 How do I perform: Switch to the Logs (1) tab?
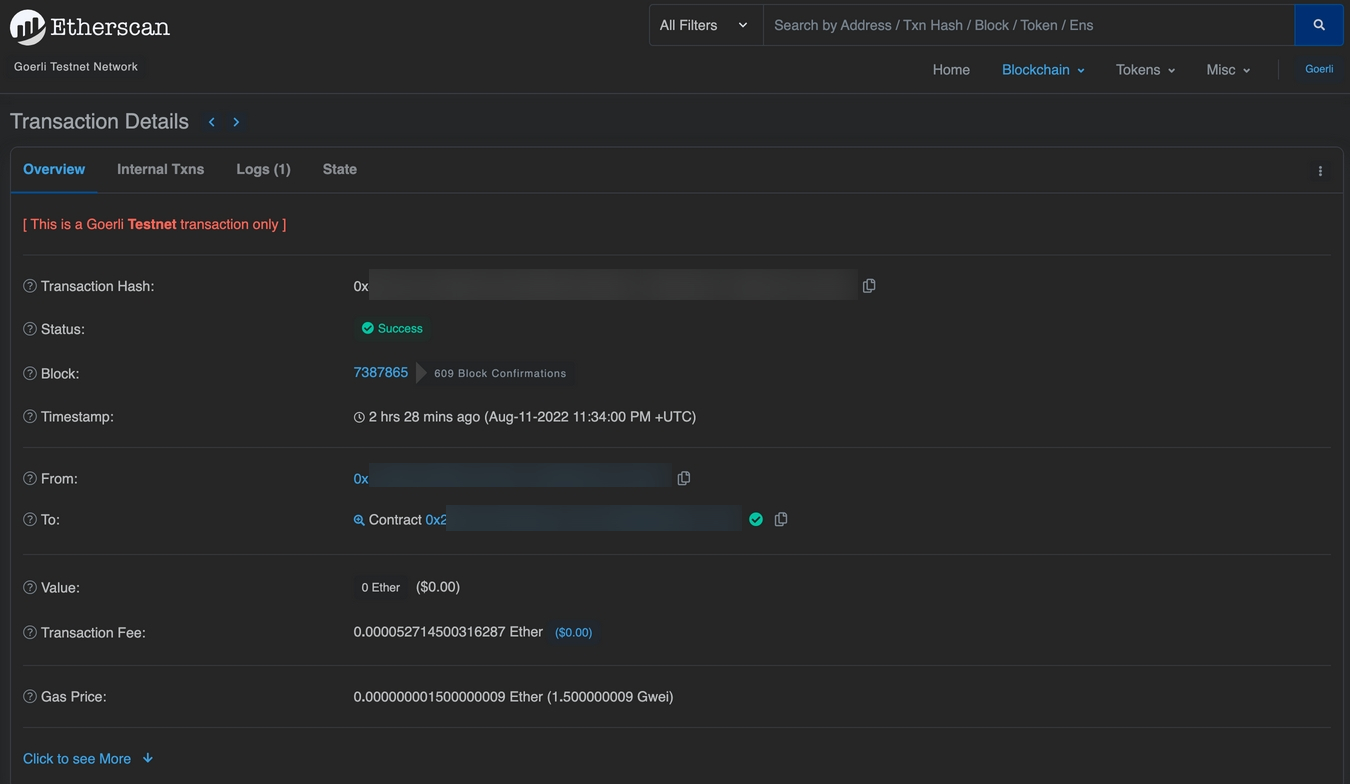pos(264,169)
